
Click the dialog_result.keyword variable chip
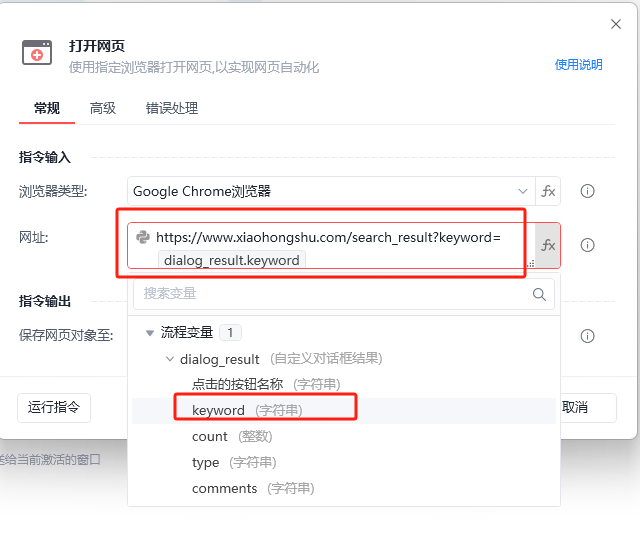coord(231,260)
